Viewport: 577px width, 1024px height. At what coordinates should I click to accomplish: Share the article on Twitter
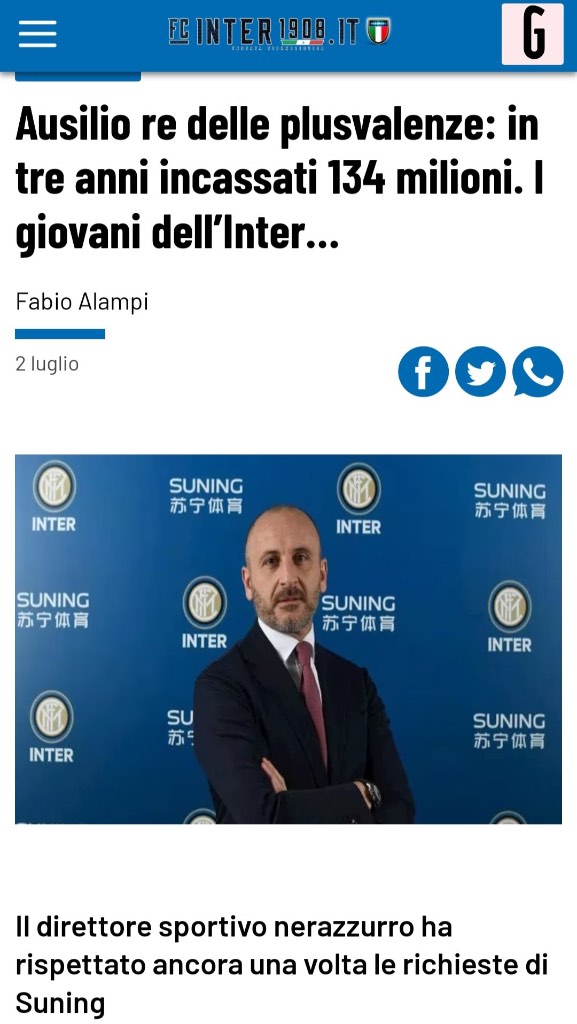pyautogui.click(x=480, y=371)
